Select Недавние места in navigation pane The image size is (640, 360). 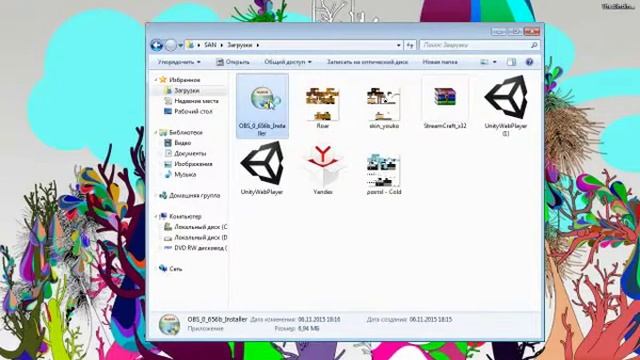pos(196,101)
